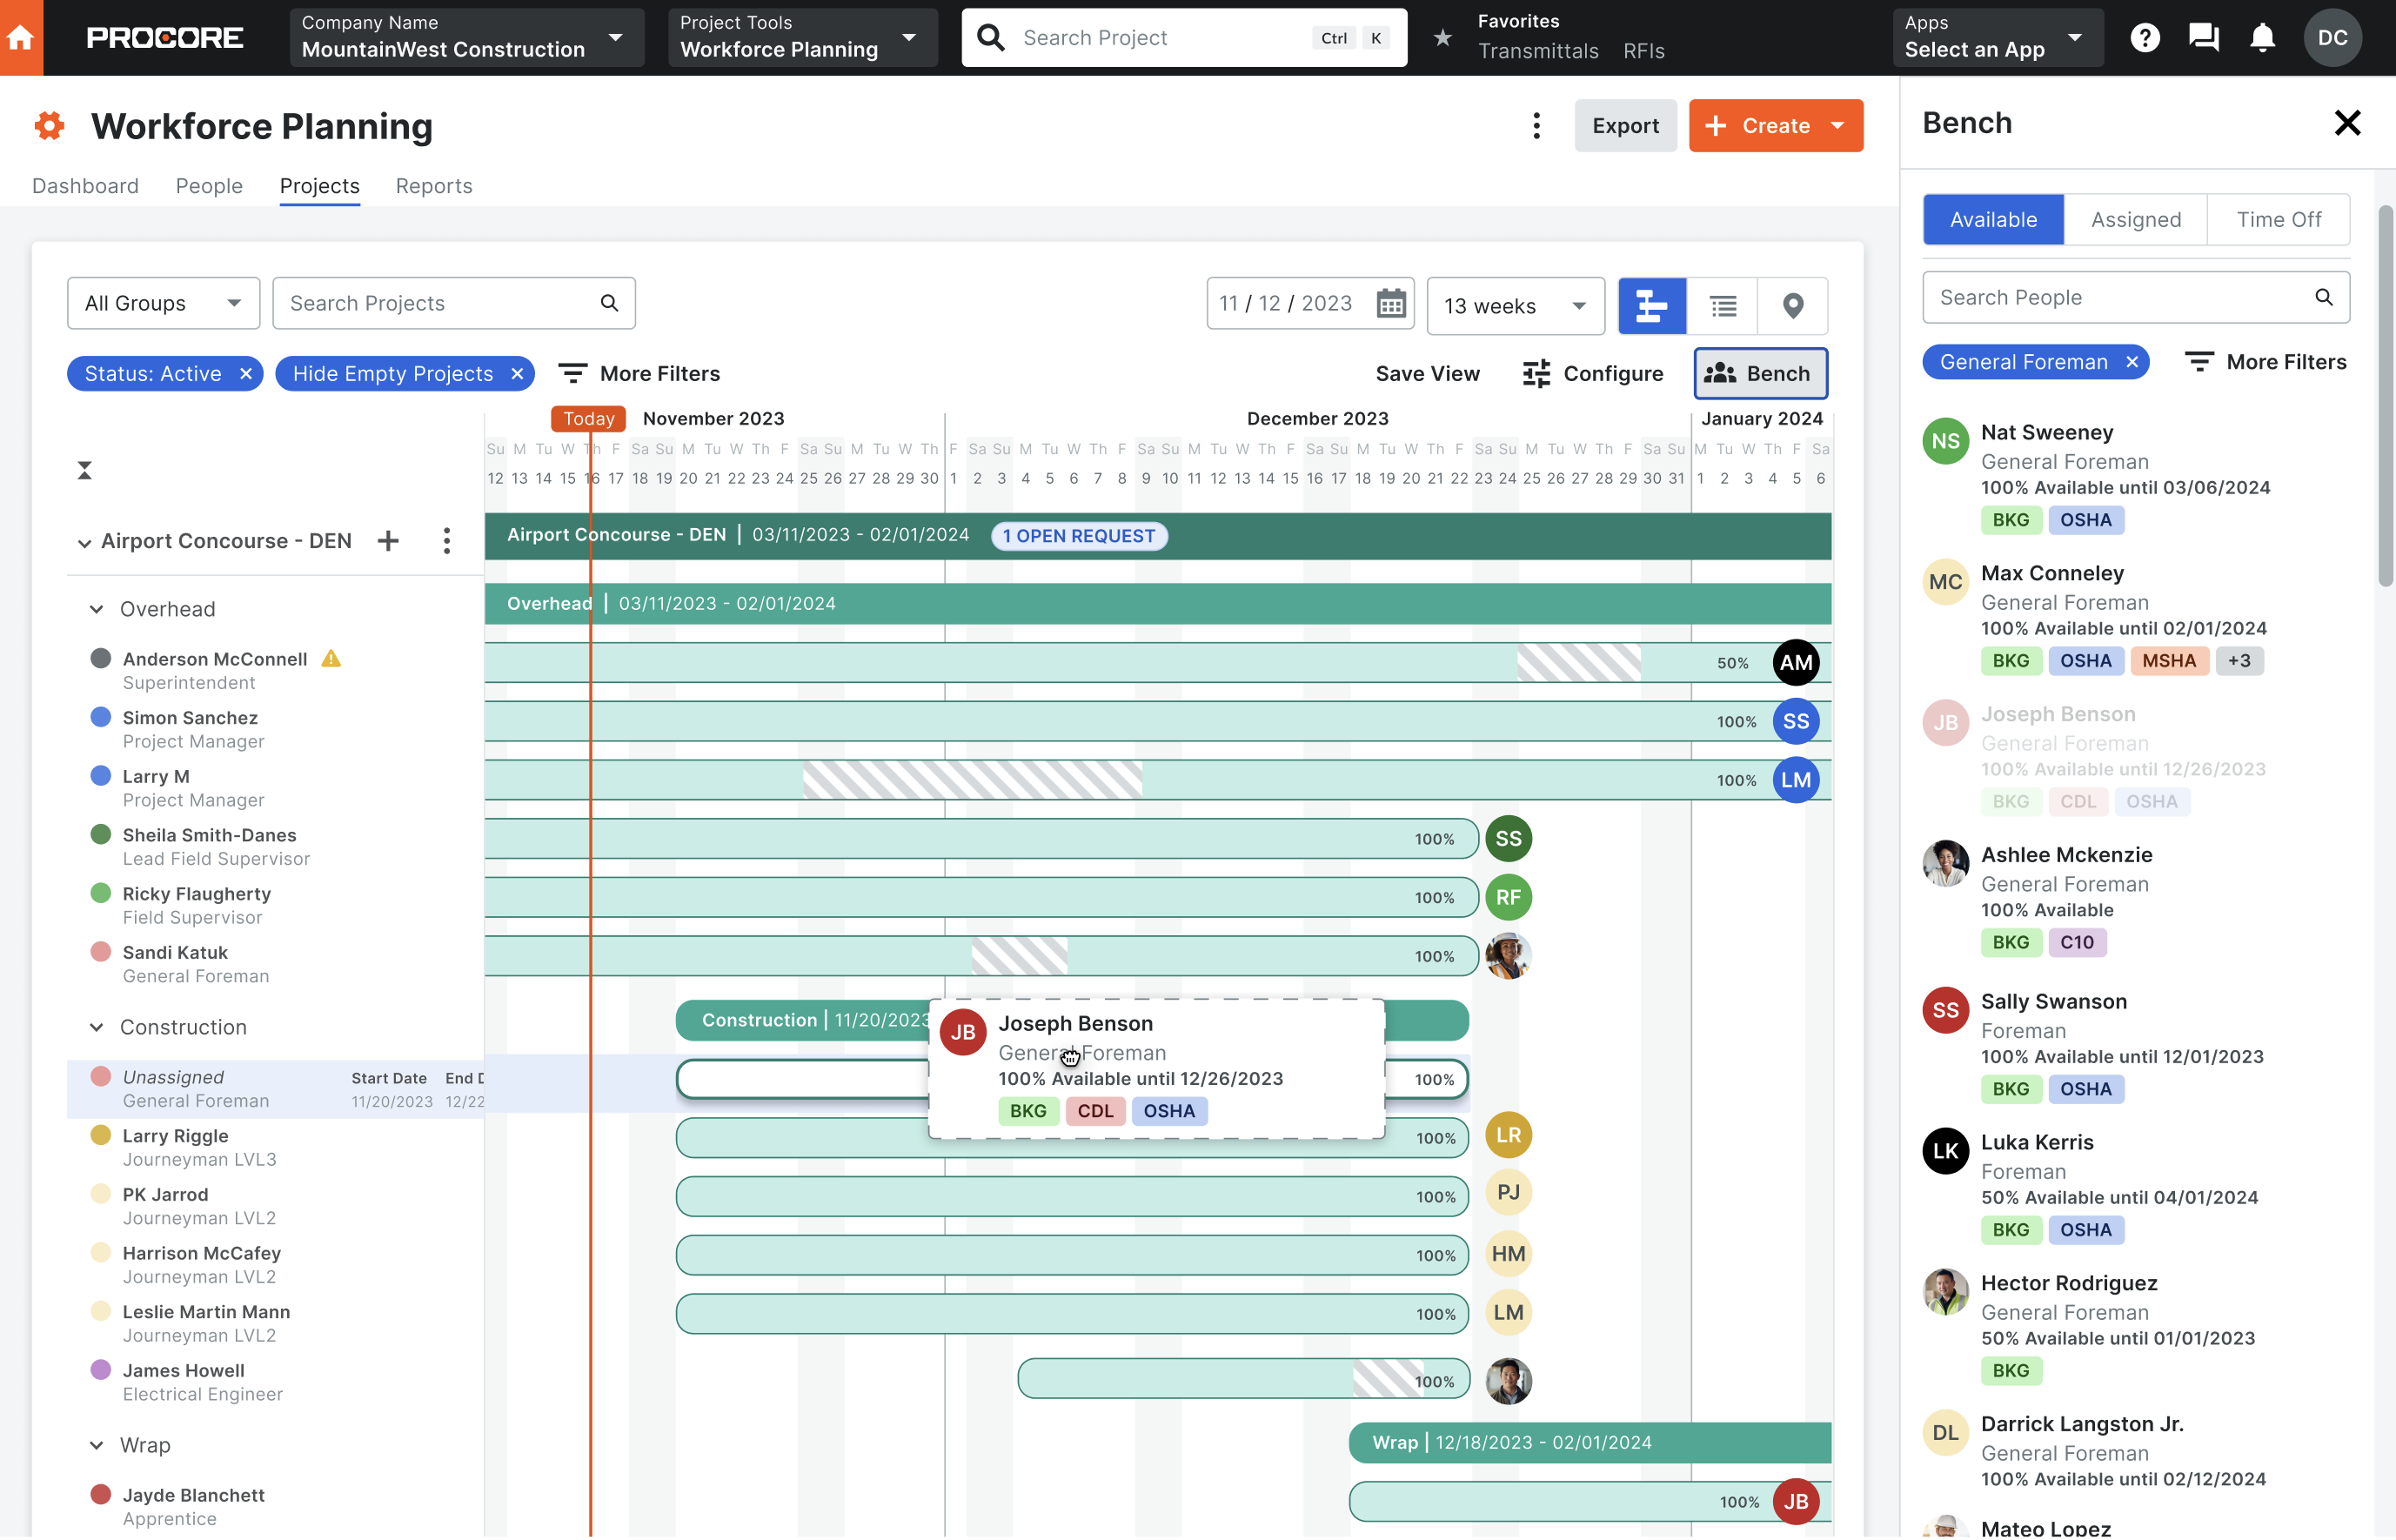Click the Procore home icon
2396x1540 pixels.
pos(21,38)
